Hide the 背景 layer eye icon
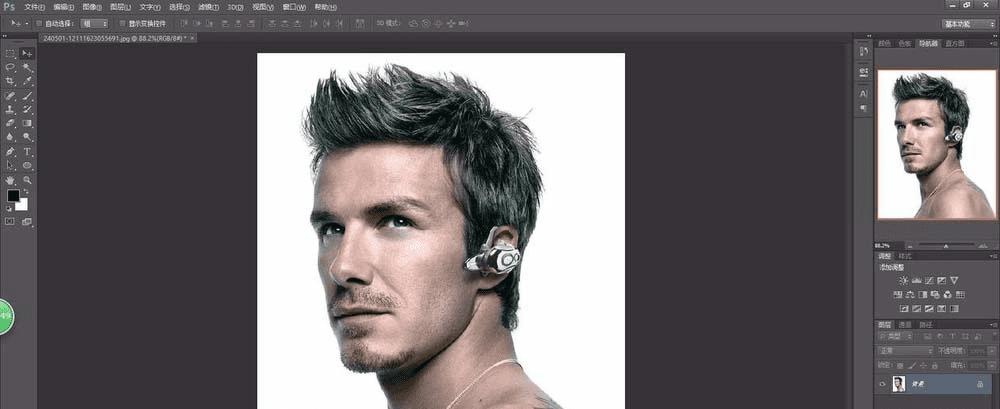1000x409 pixels. click(x=883, y=385)
